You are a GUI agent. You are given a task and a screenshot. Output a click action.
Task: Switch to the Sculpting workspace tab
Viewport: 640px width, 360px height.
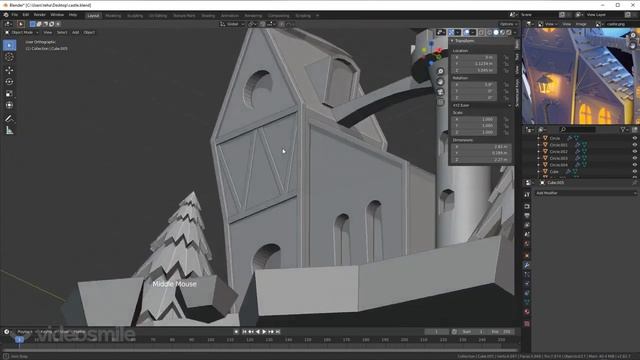pos(135,16)
